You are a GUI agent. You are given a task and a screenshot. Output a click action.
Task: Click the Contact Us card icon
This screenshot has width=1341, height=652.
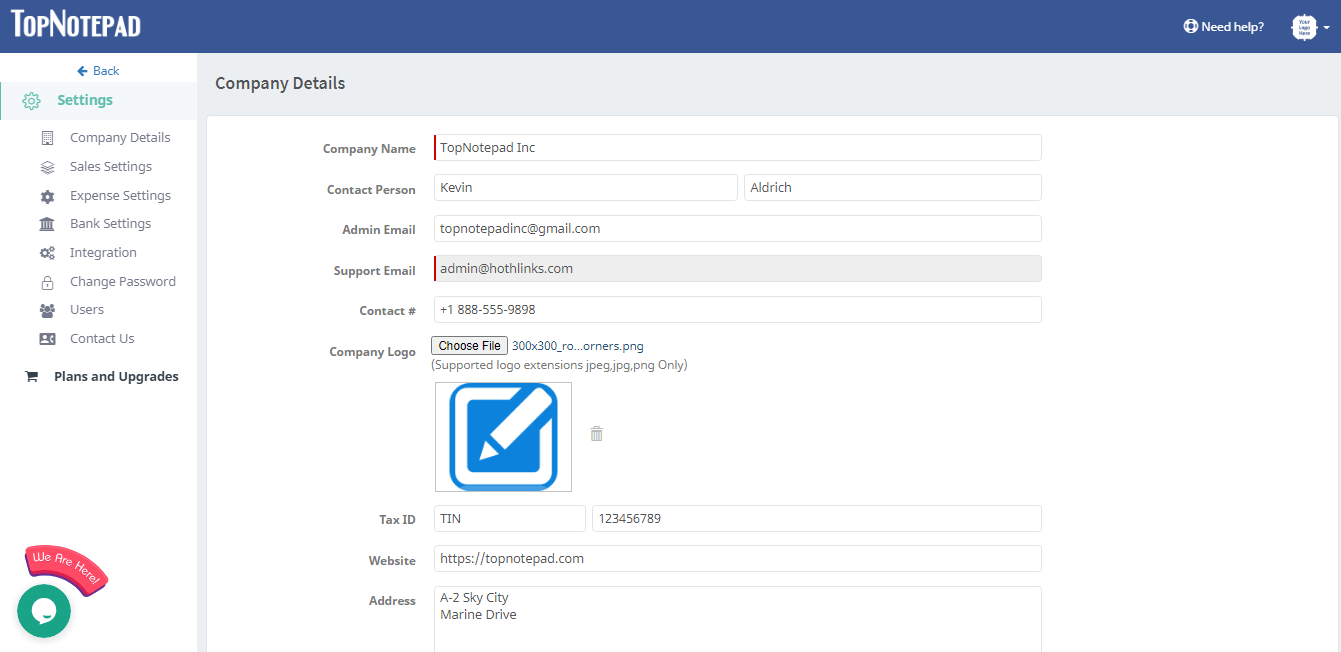point(47,339)
